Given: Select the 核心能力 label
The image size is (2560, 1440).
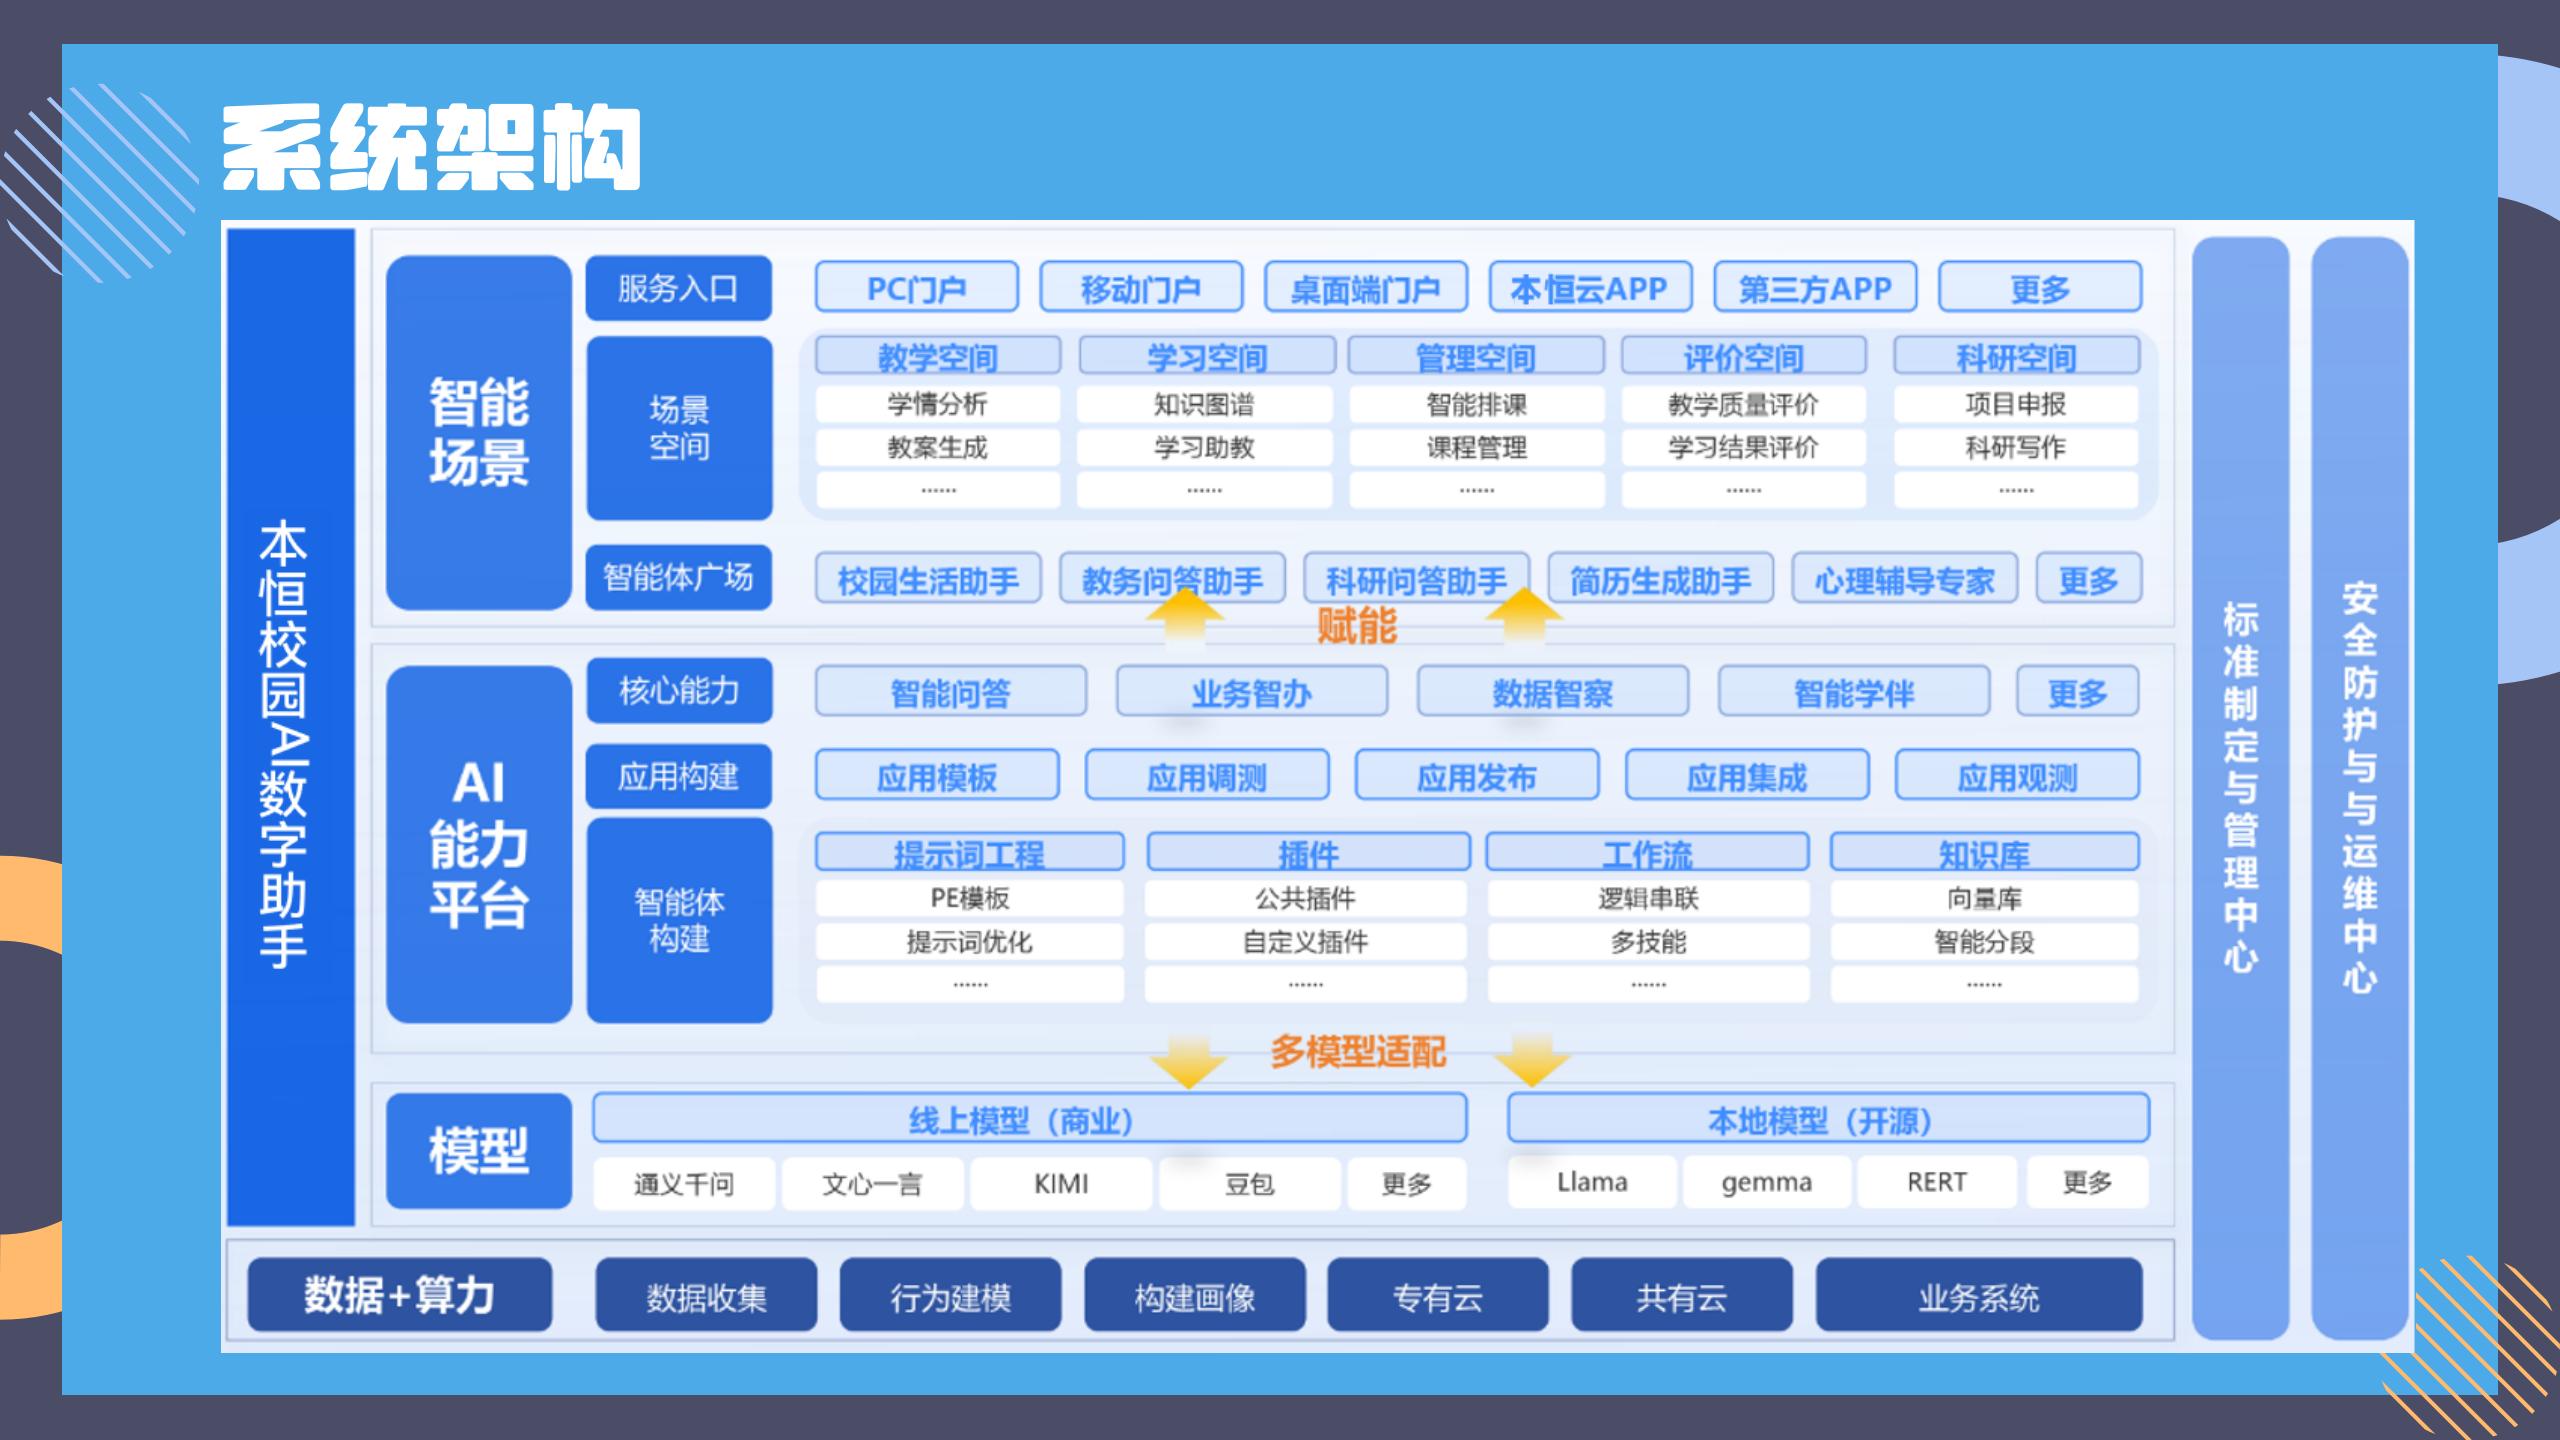Looking at the screenshot, I should tap(679, 690).
